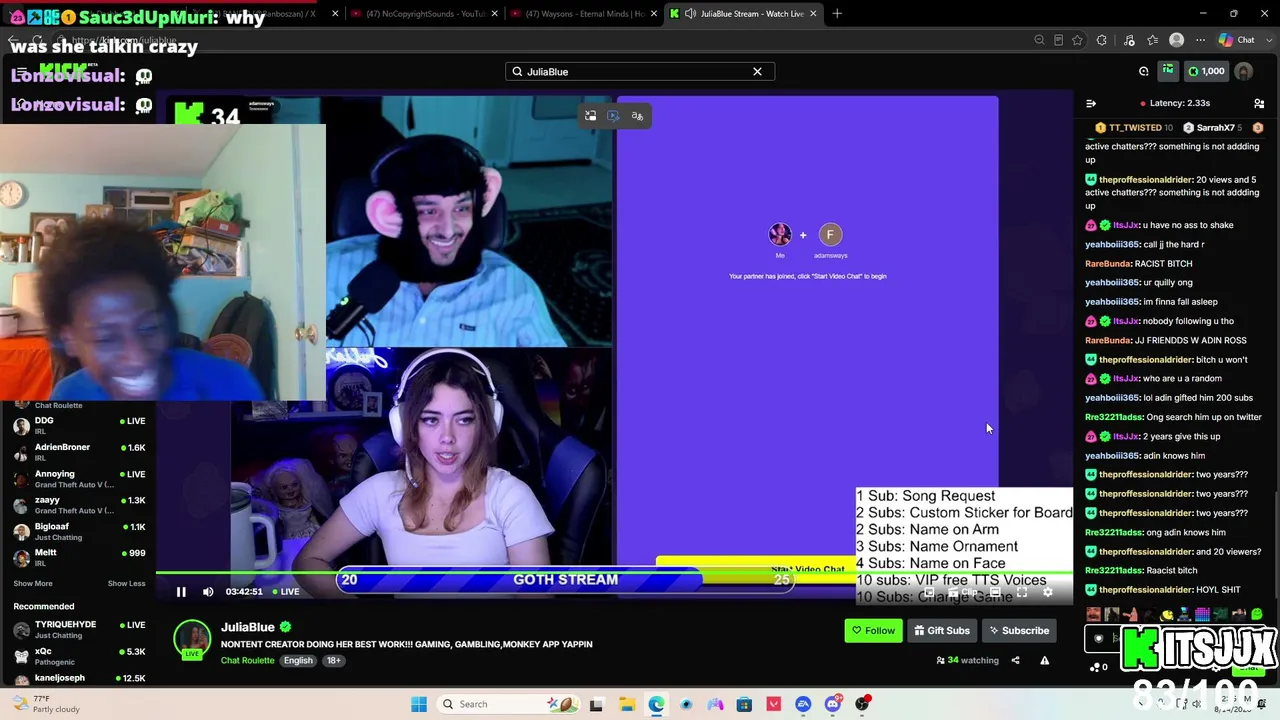
Task: Click the Chat Roulette category link
Action: point(247,661)
